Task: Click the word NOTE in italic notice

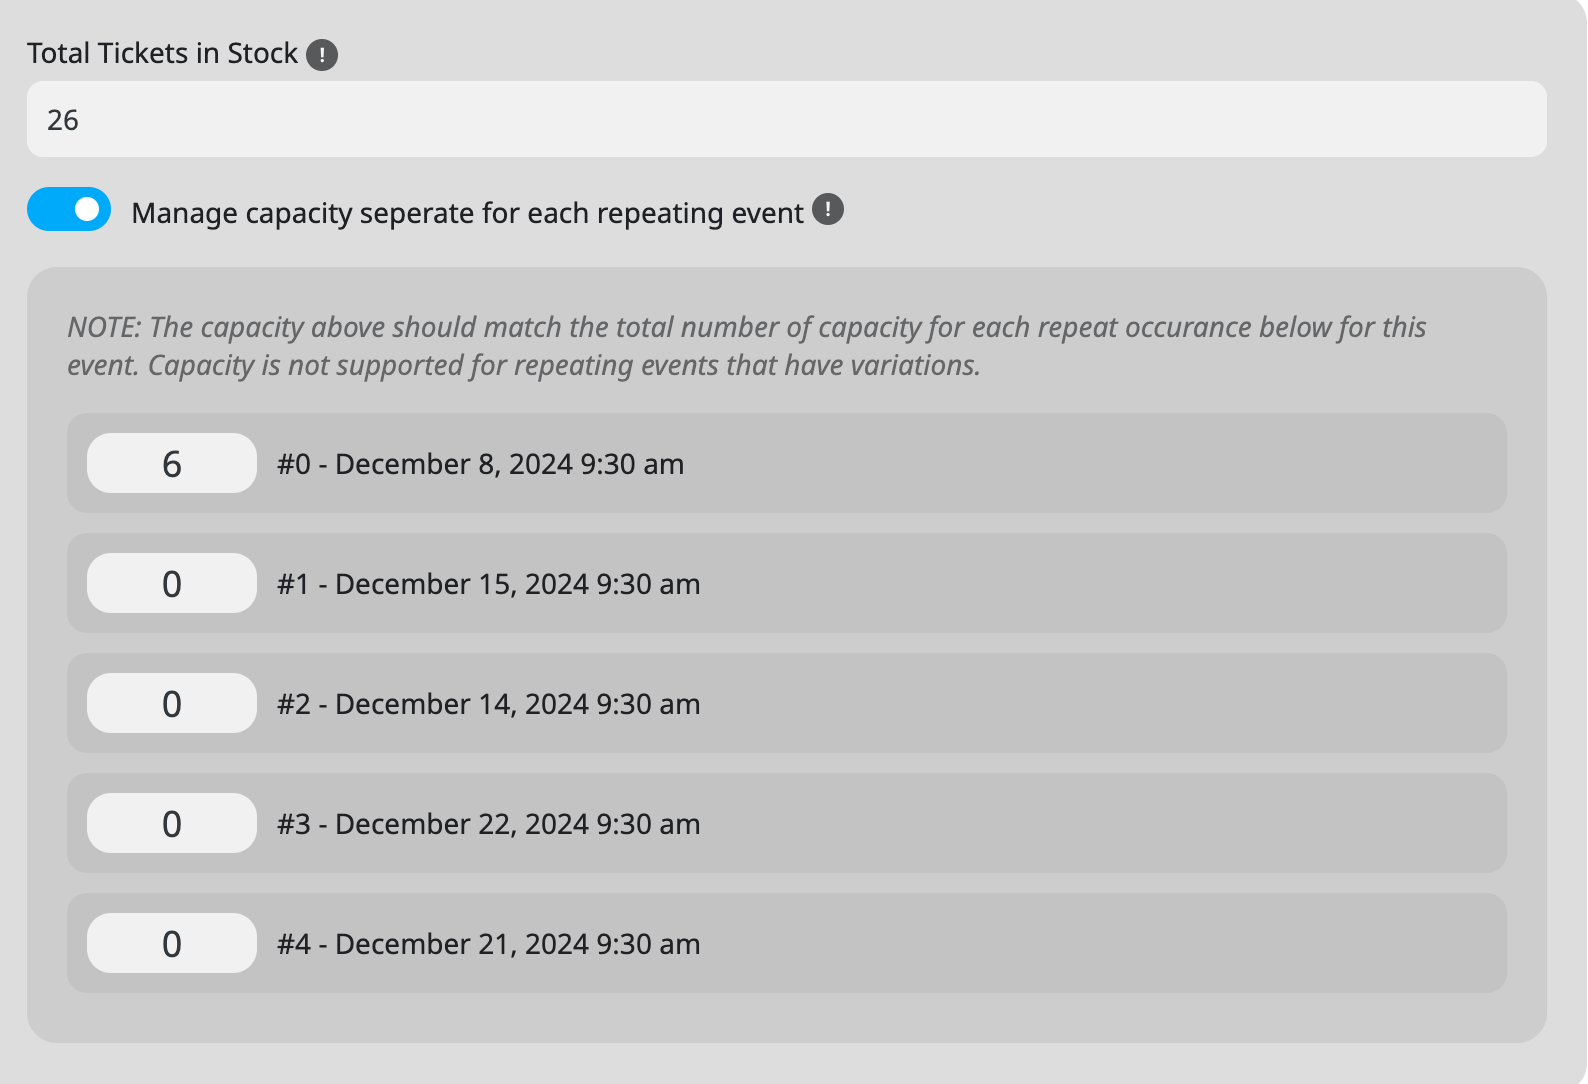Action: tap(104, 327)
